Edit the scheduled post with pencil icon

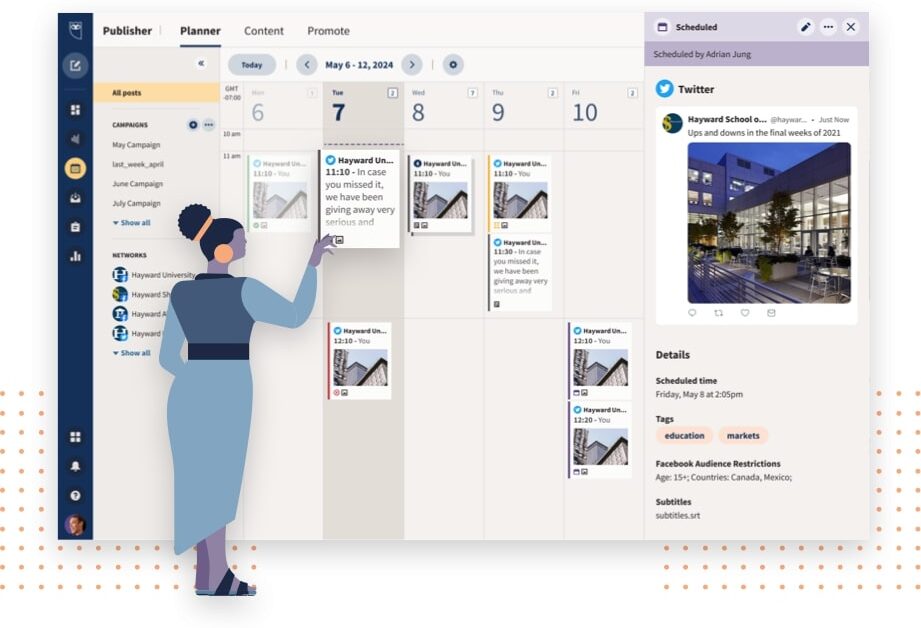(x=806, y=27)
